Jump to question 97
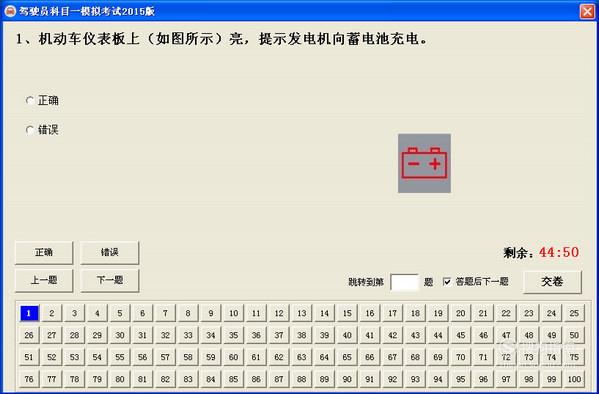 point(506,379)
